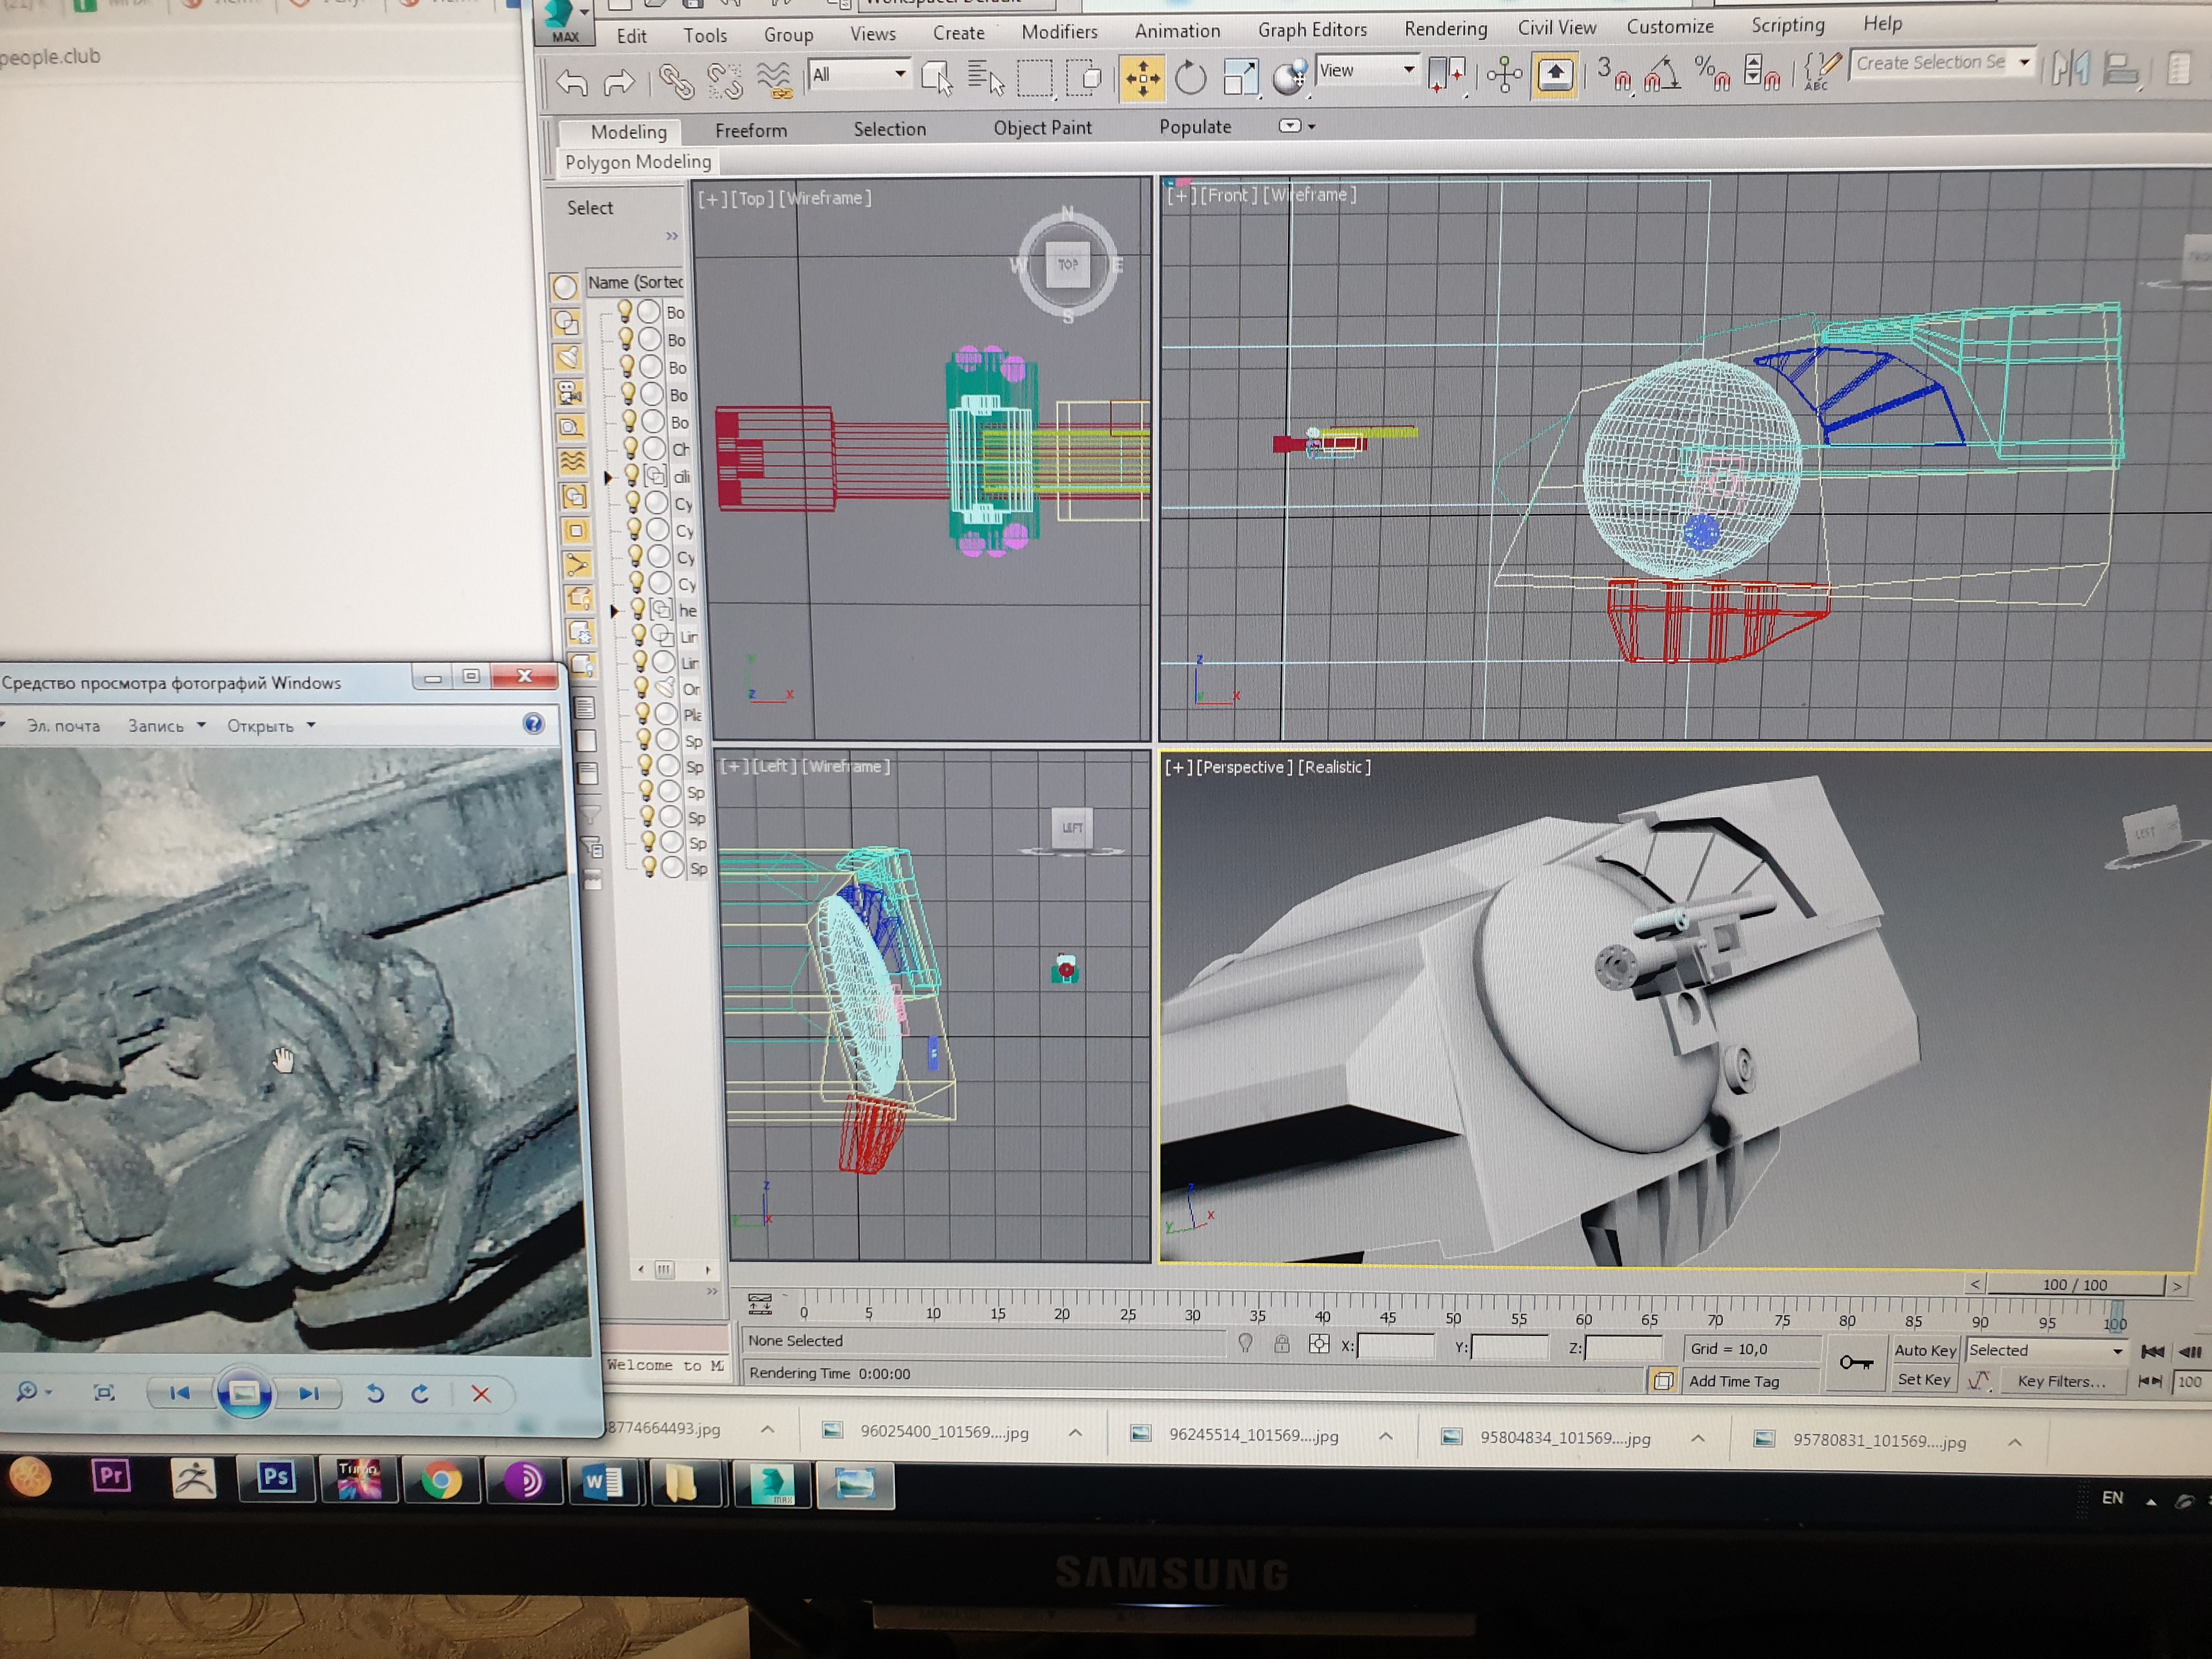The width and height of the screenshot is (2212, 1659).
Task: Activate the Select Object cursor tool
Action: (x=937, y=78)
